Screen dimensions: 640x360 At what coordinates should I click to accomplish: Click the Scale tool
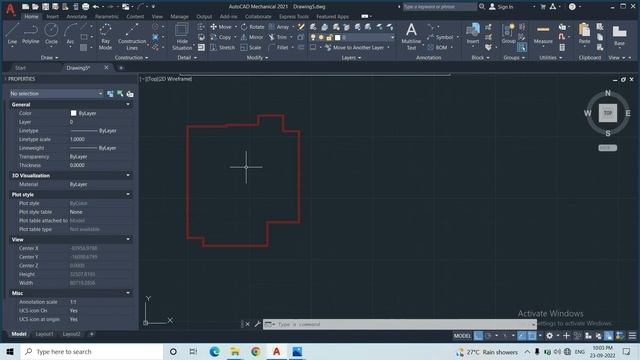tap(251, 47)
